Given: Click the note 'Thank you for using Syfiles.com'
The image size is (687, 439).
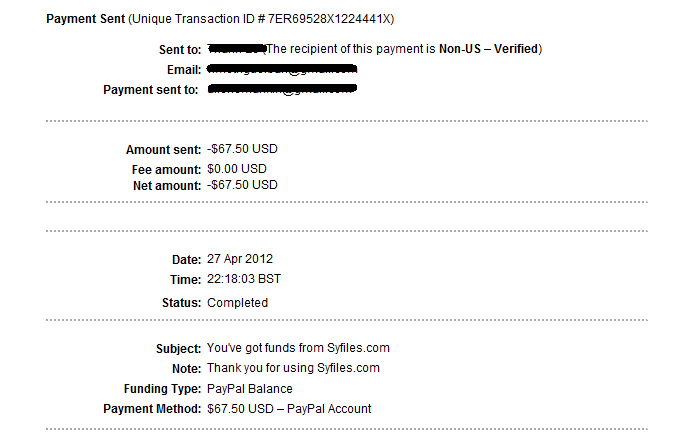Looking at the screenshot, I should [293, 368].
